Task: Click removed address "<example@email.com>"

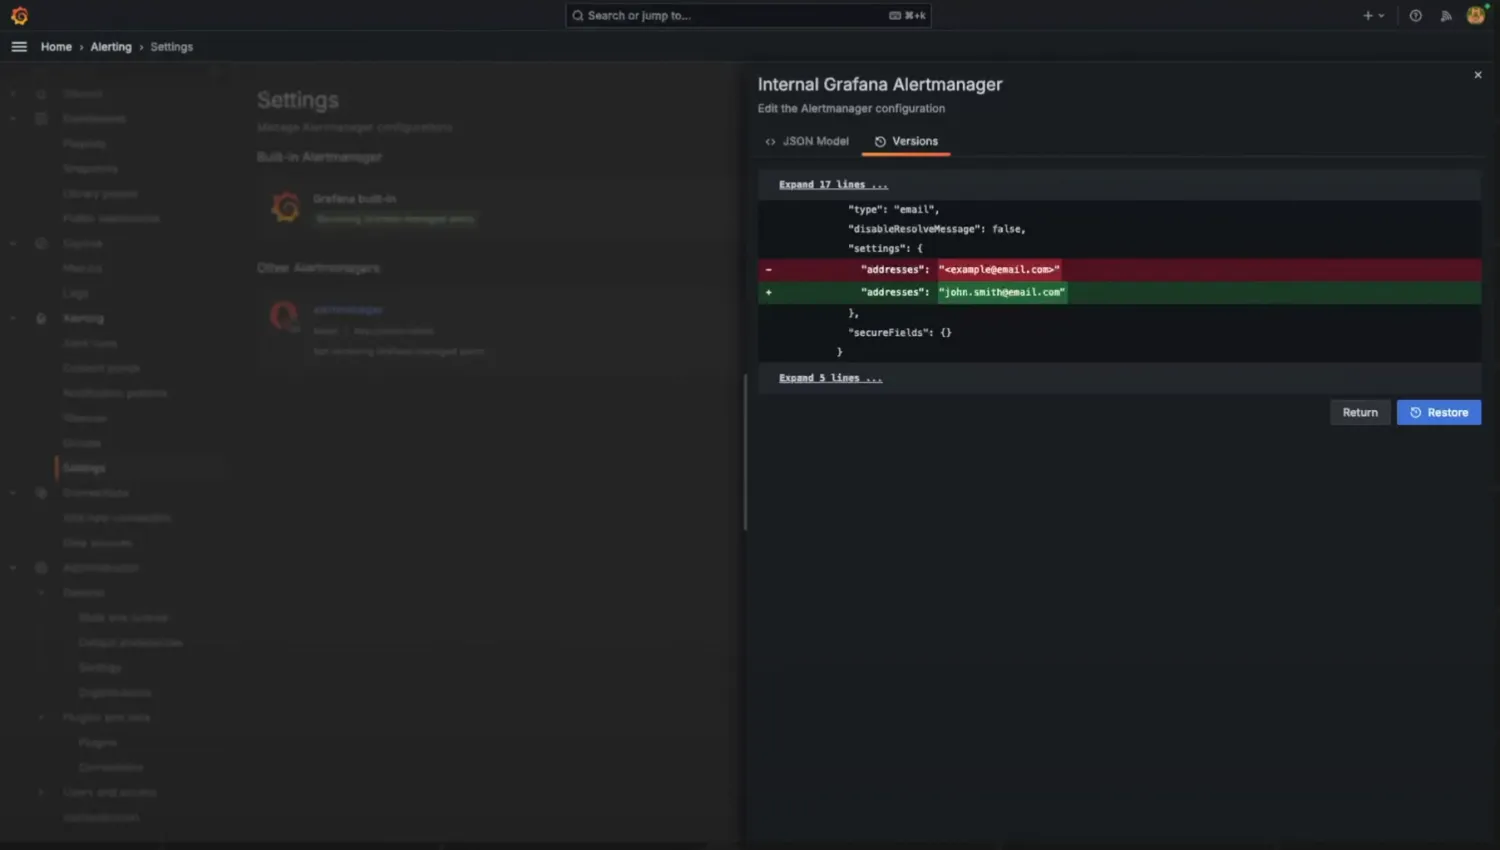Action: coord(999,269)
